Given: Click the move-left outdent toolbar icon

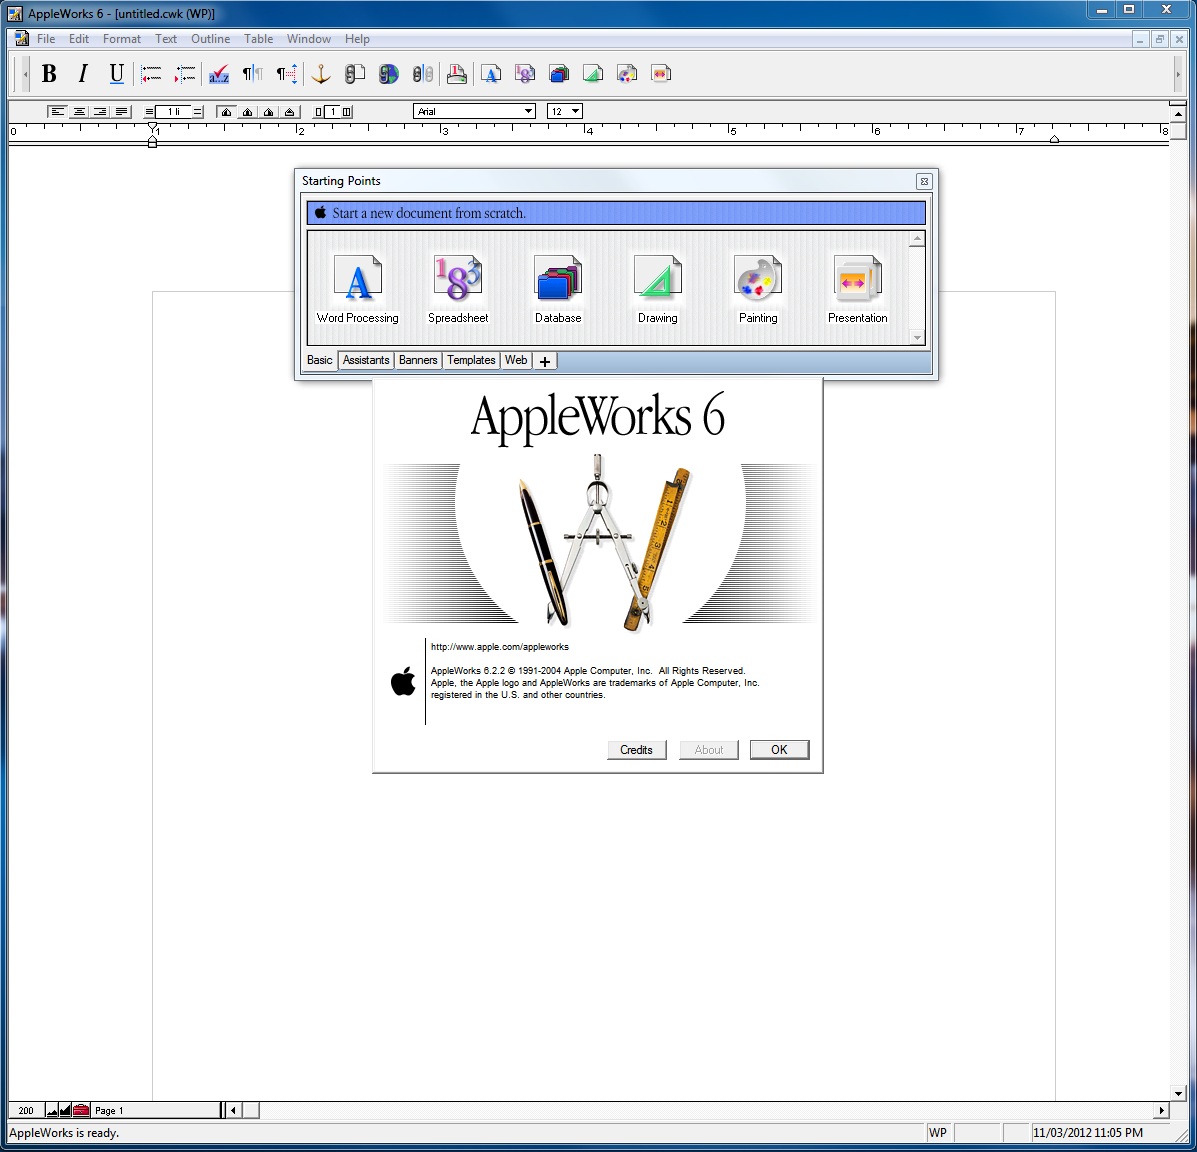Looking at the screenshot, I should [151, 73].
